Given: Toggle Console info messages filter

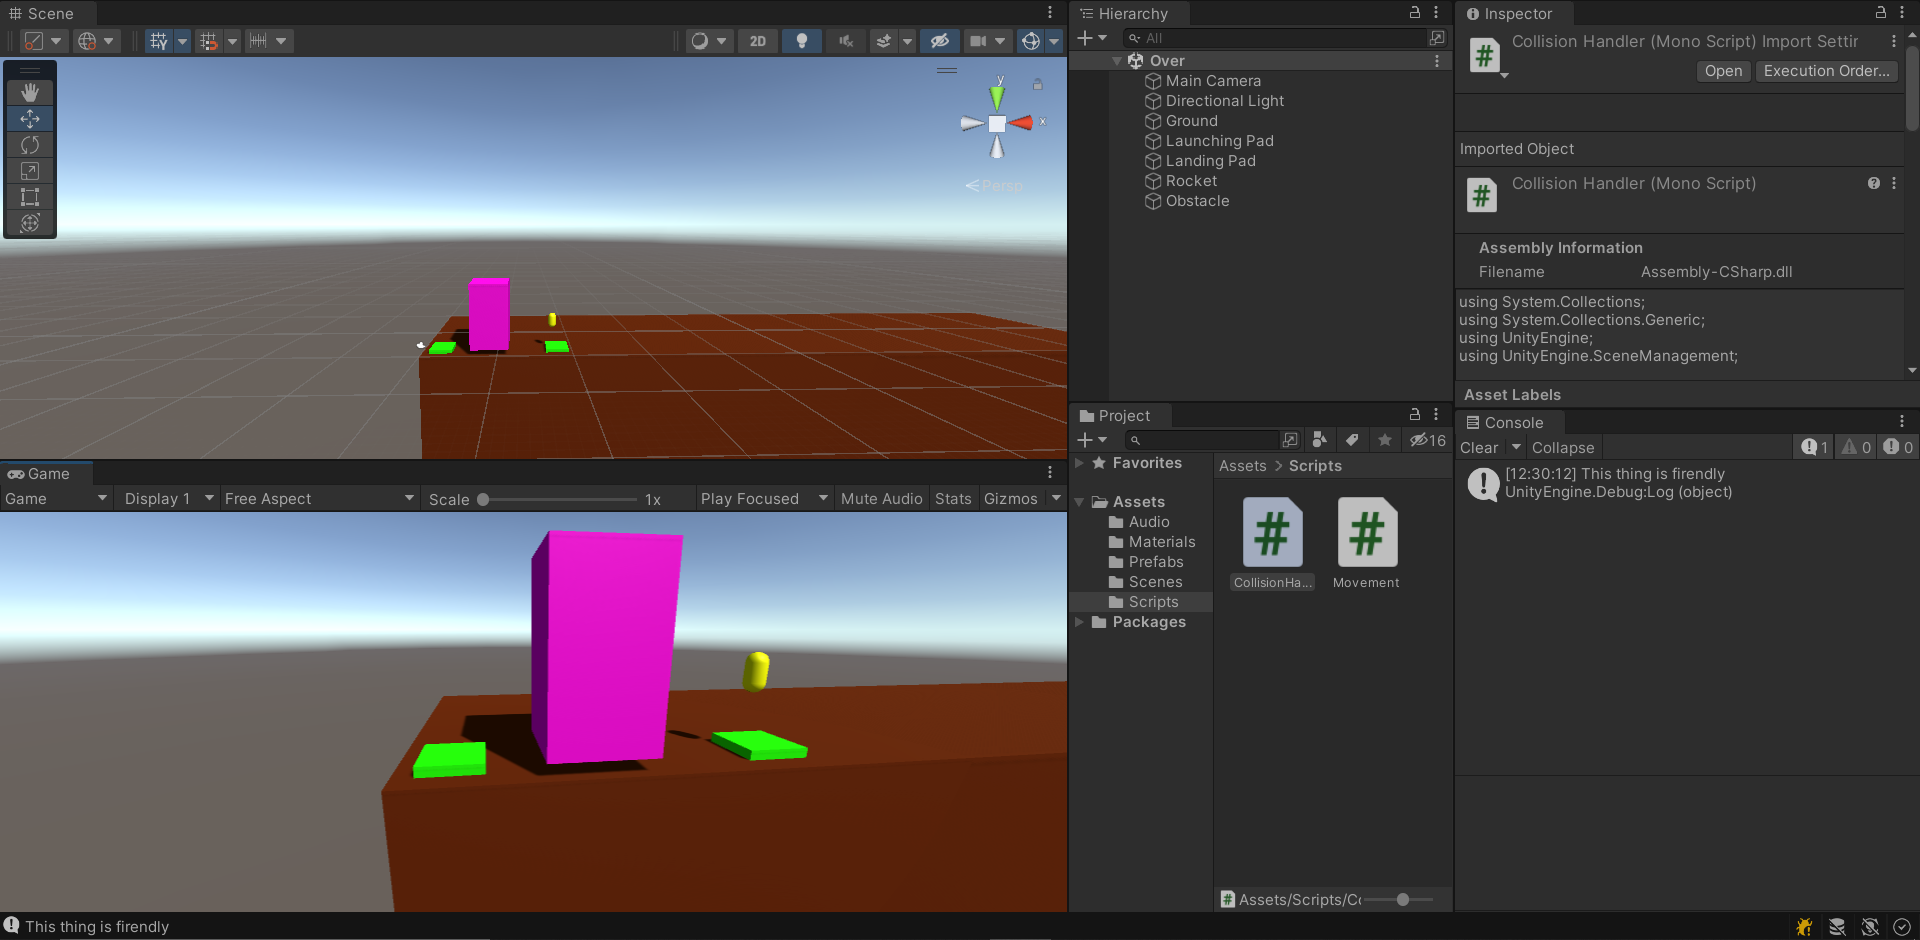Looking at the screenshot, I should [1815, 447].
